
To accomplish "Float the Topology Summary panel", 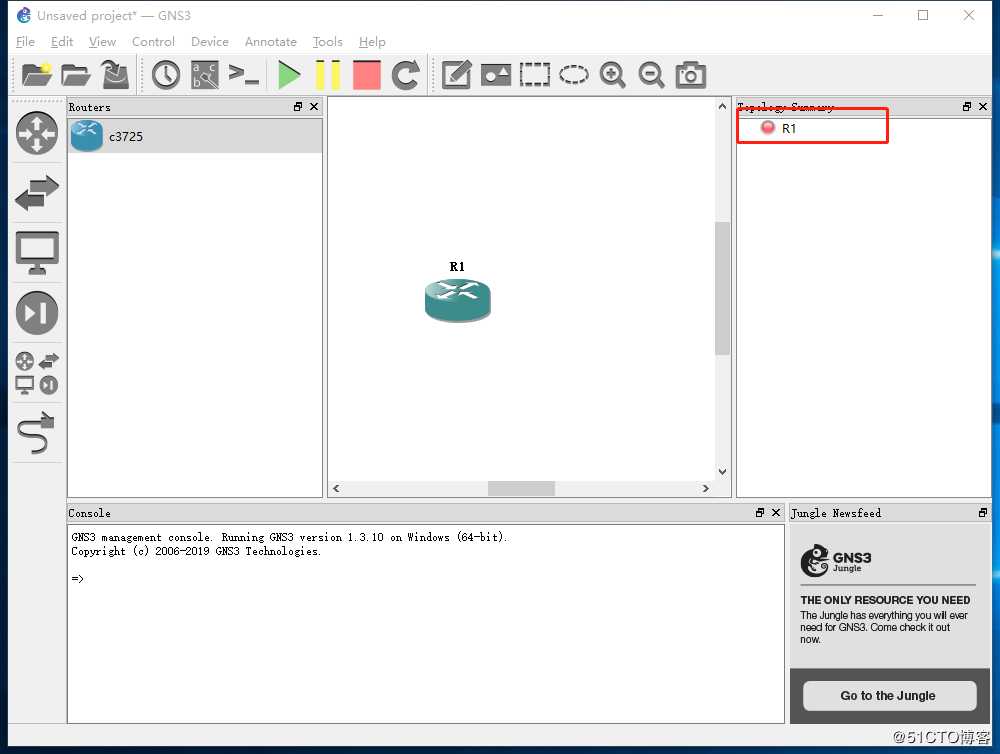I will (x=967, y=107).
